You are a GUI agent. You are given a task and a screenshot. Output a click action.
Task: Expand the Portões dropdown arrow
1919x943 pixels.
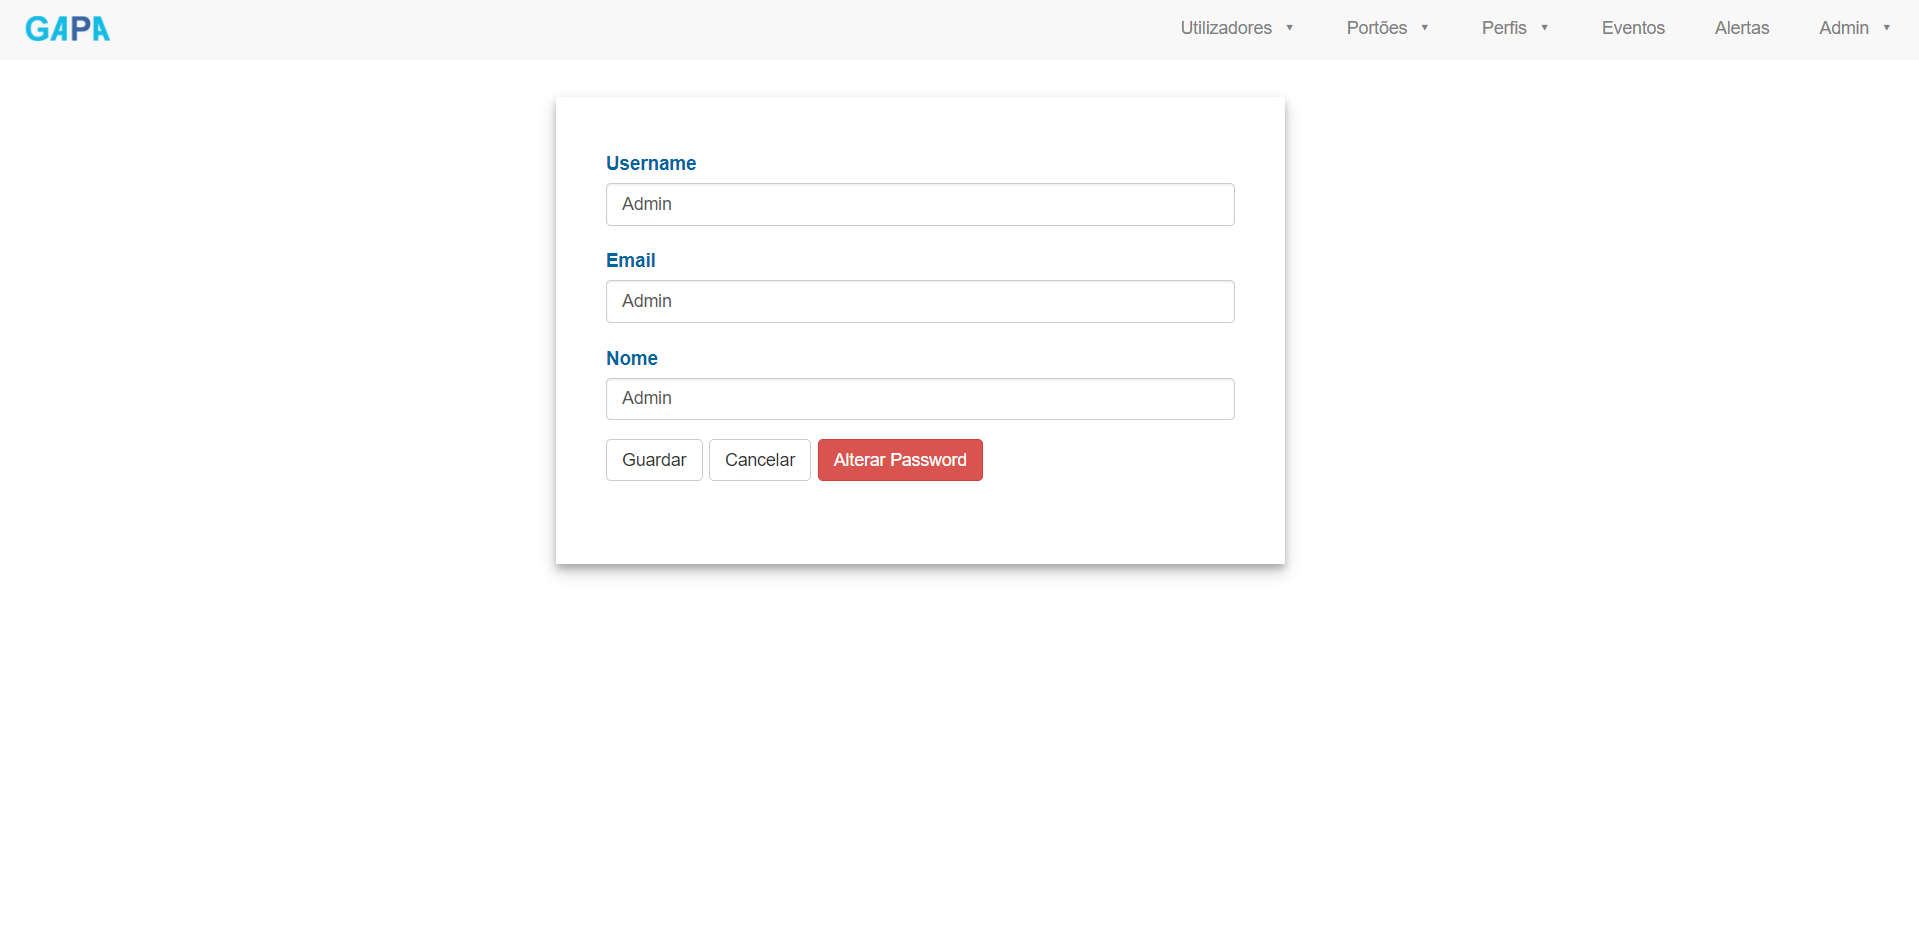tap(1425, 28)
